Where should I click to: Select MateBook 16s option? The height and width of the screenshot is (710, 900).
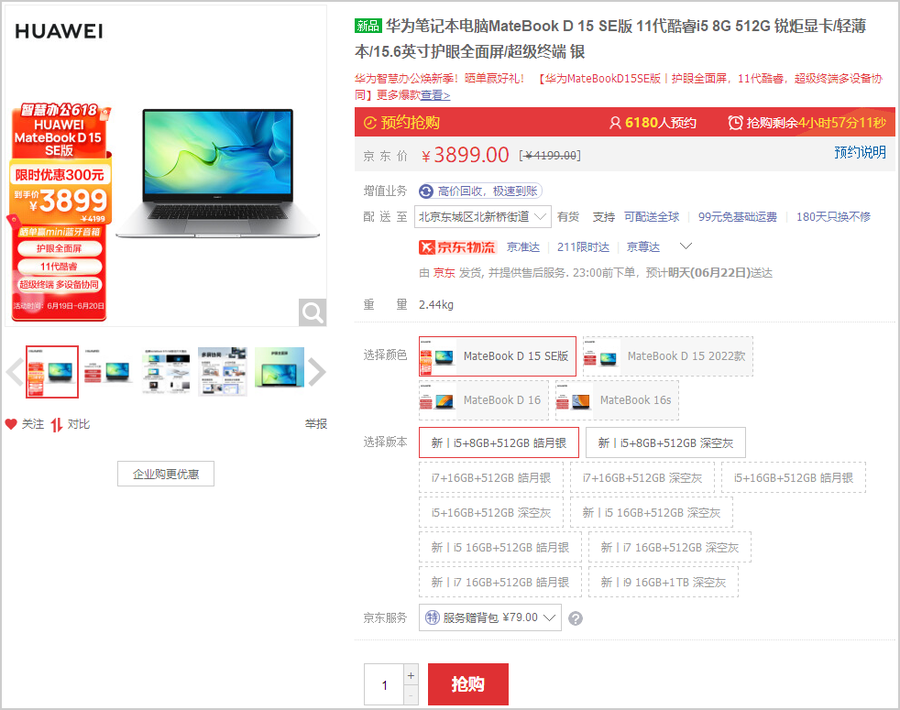pyautogui.click(x=617, y=400)
